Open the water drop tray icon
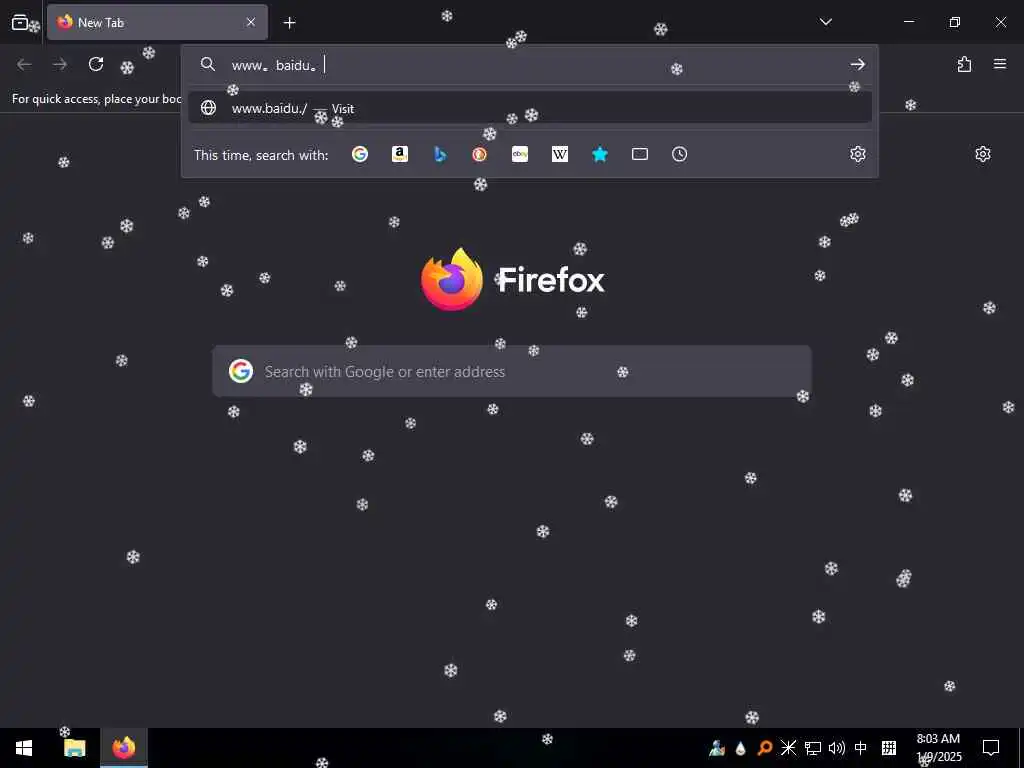 pyautogui.click(x=741, y=748)
